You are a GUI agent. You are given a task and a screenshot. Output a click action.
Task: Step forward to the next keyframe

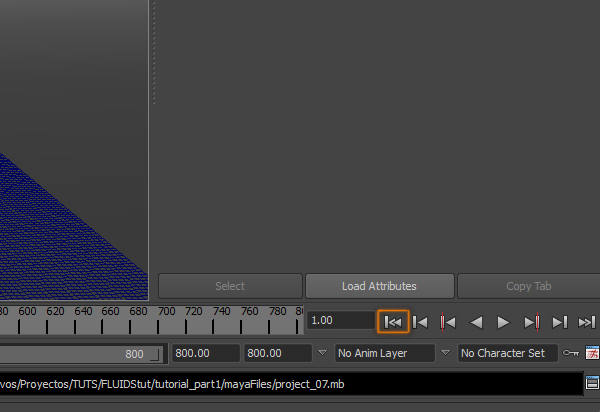point(532,321)
